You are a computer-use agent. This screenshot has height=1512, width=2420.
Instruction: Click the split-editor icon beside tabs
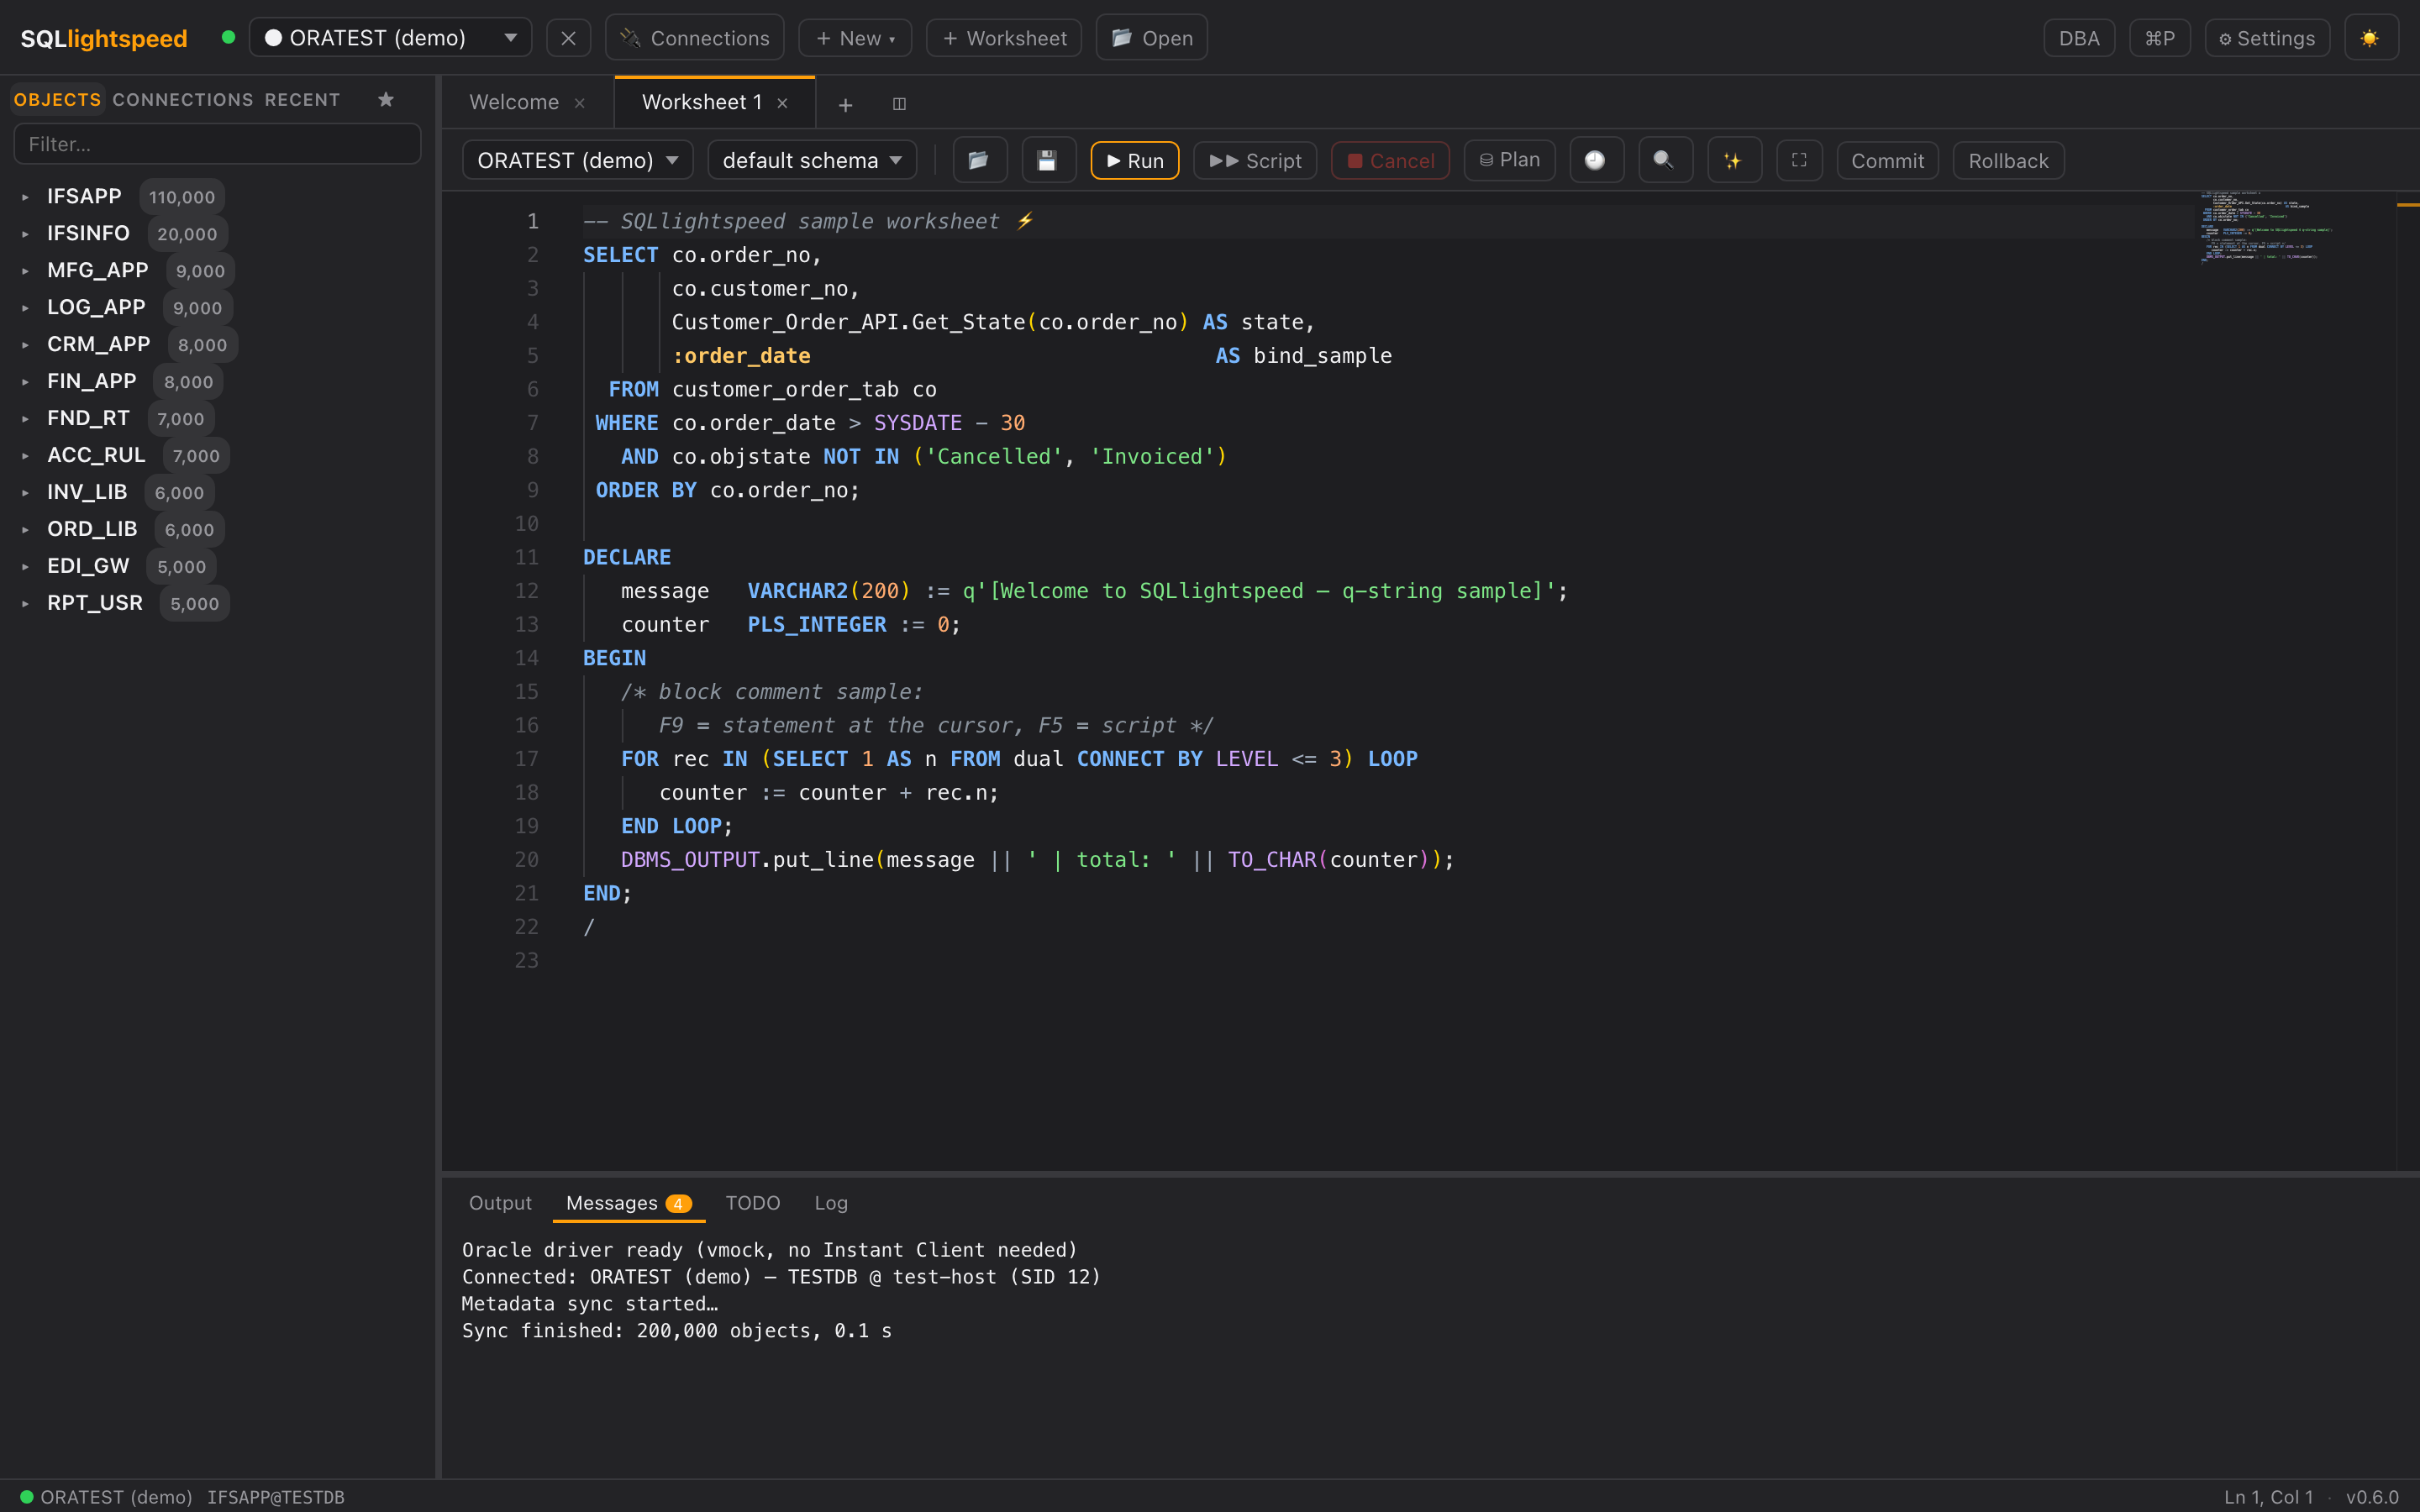tap(899, 104)
